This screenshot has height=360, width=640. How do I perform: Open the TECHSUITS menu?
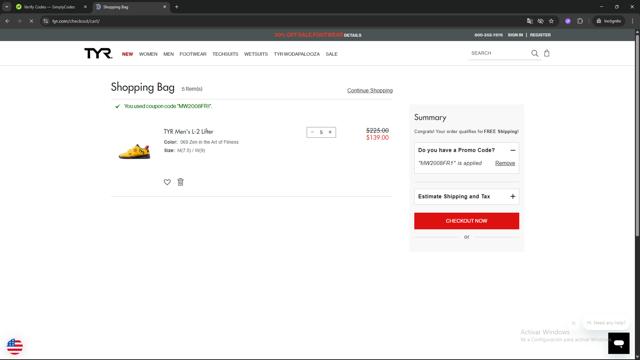[225, 54]
